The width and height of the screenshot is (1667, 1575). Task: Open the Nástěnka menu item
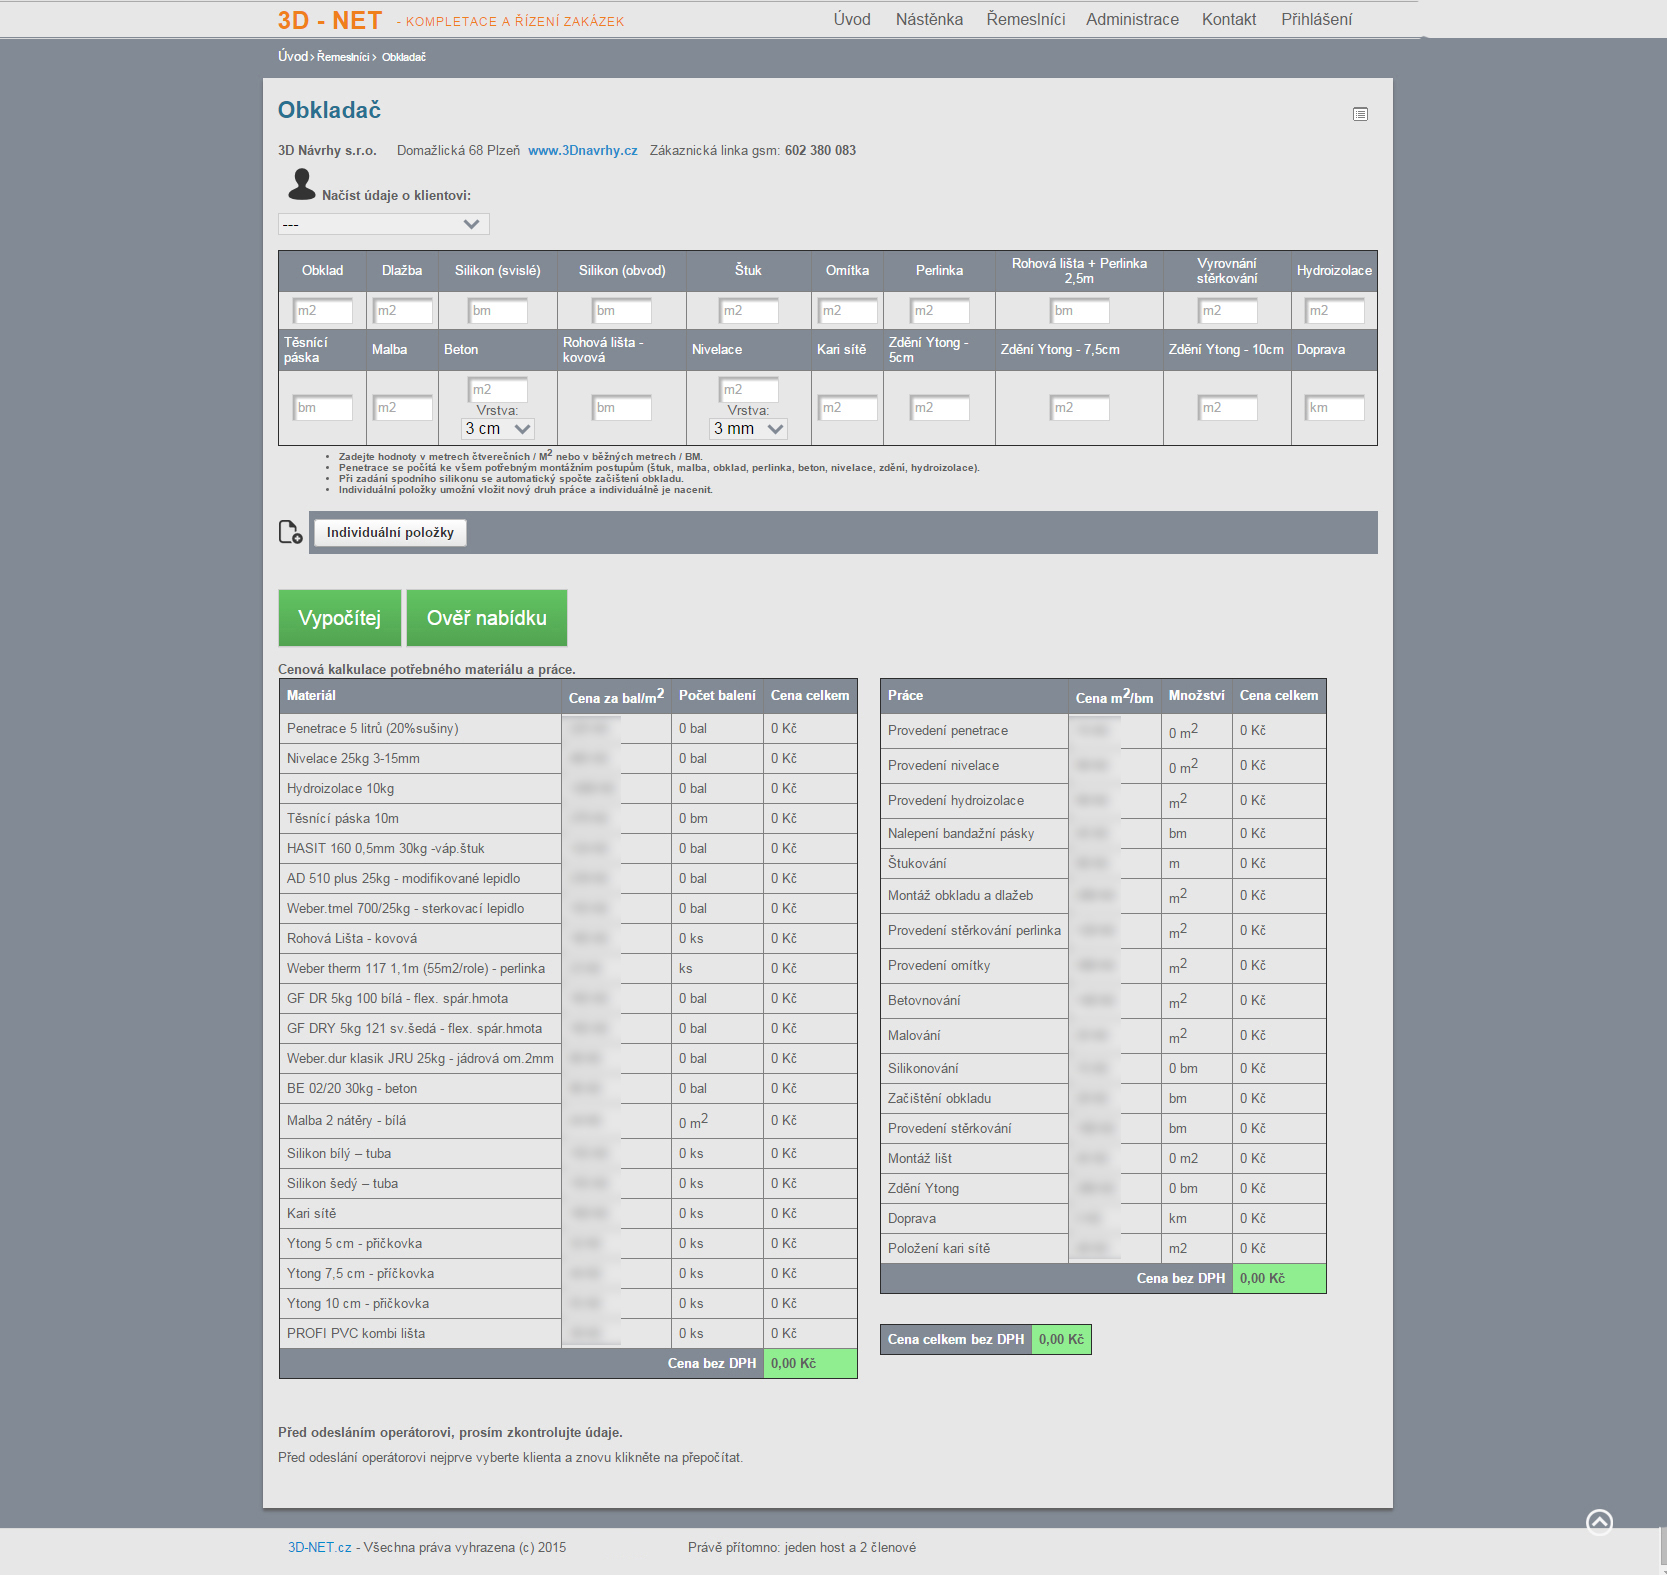point(929,19)
